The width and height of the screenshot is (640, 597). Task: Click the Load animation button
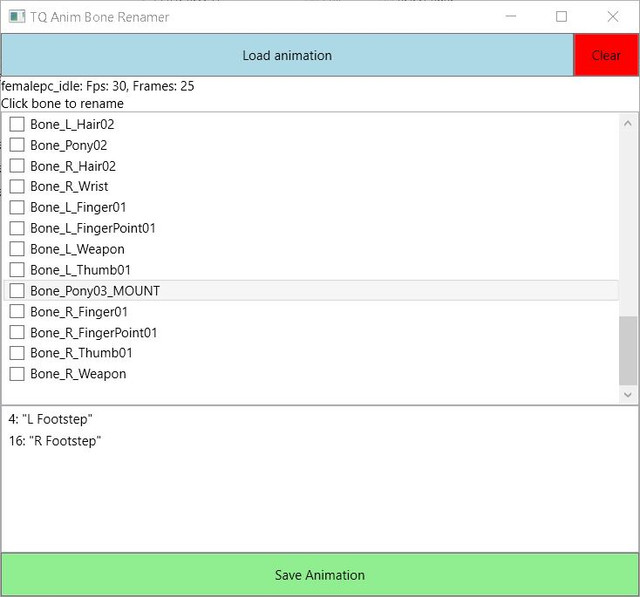coord(287,55)
